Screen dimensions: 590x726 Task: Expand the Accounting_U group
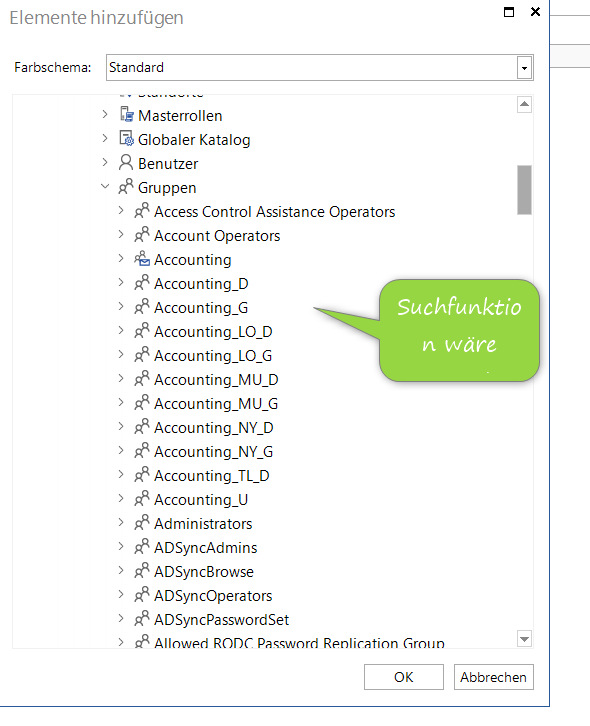[121, 499]
